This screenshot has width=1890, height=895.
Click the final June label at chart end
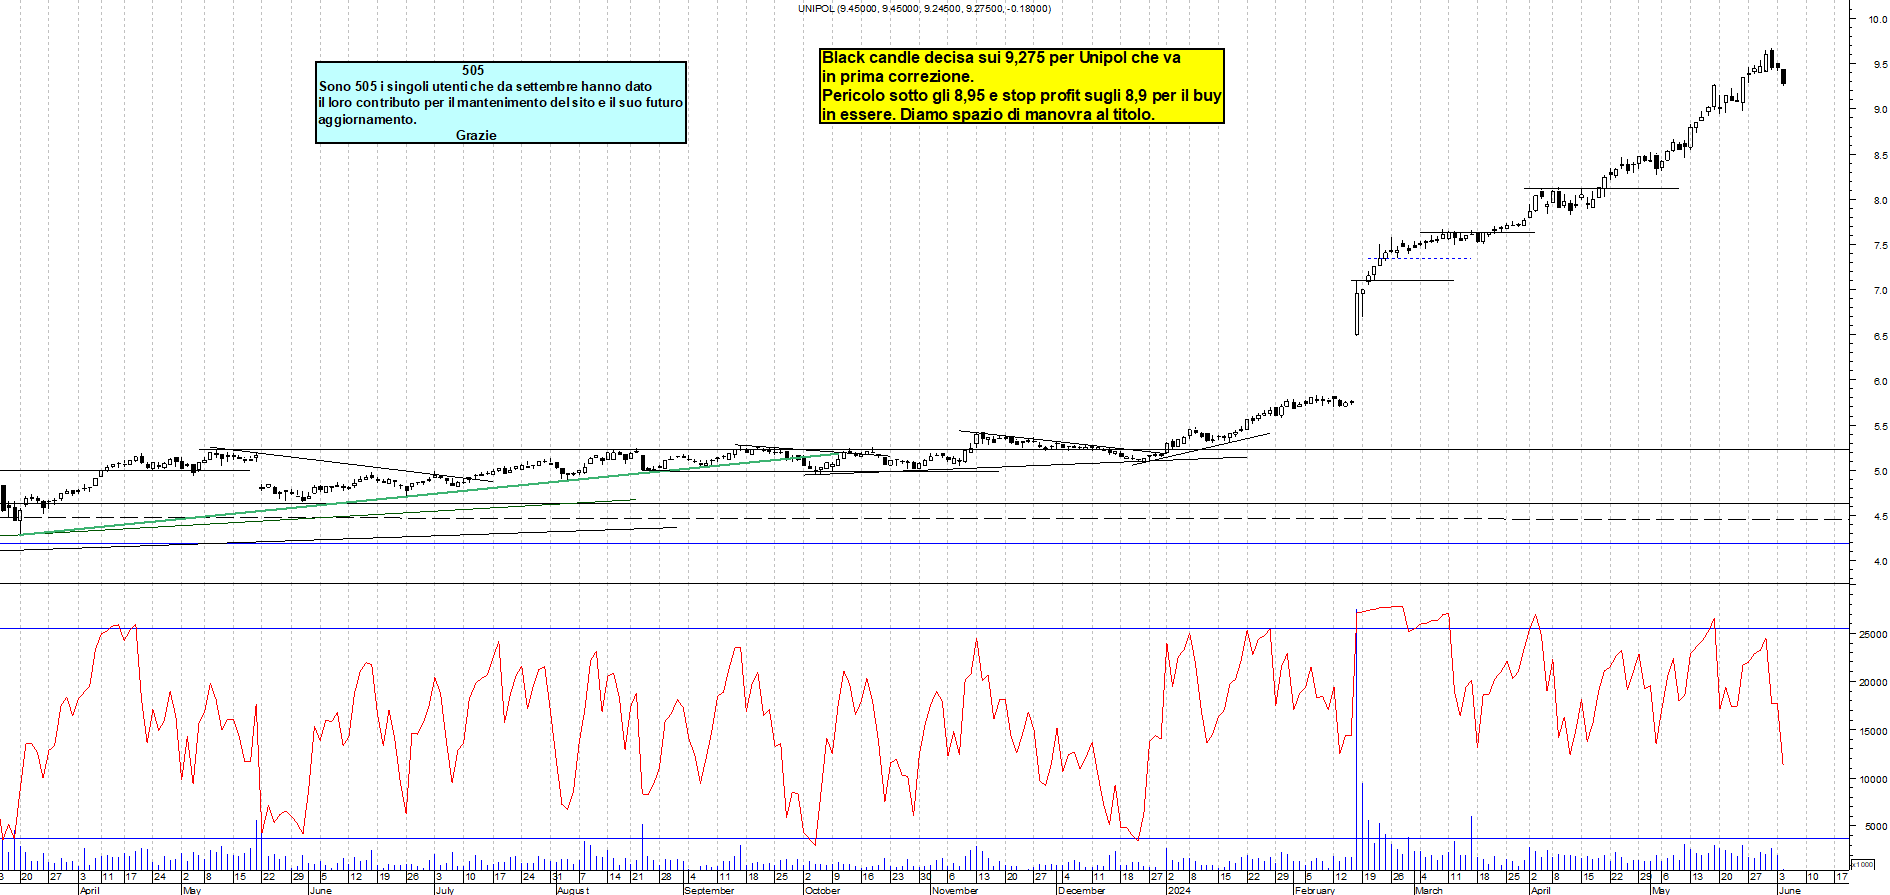1790,890
